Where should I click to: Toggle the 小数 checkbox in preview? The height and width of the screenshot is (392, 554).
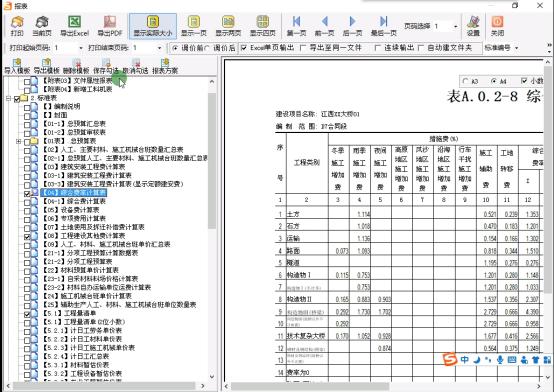click(x=524, y=81)
